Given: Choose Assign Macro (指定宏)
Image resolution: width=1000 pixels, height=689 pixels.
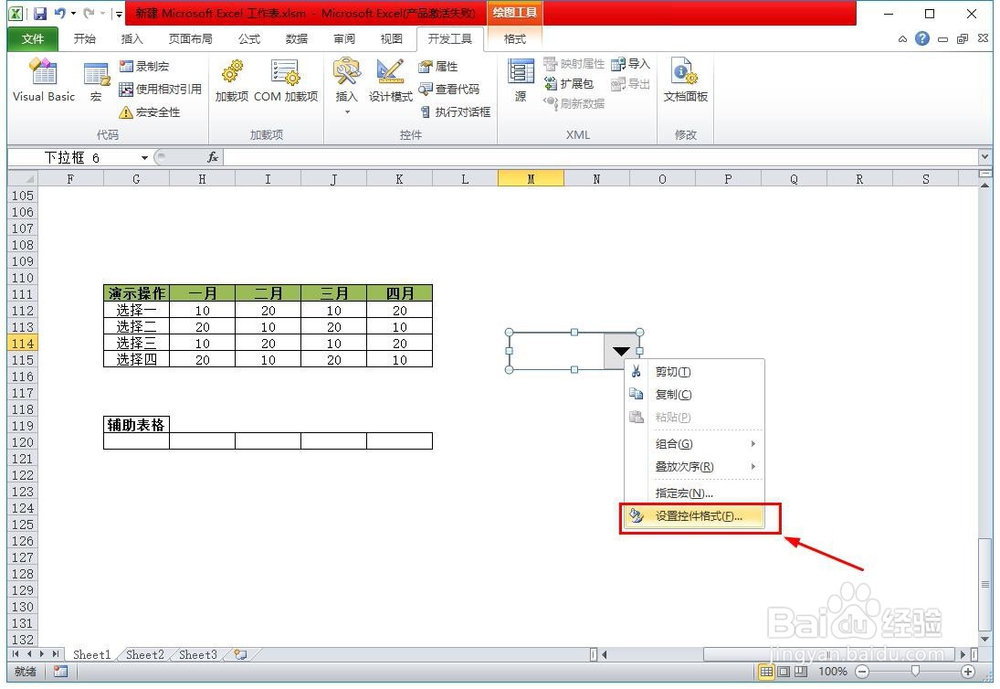Looking at the screenshot, I should point(694,493).
